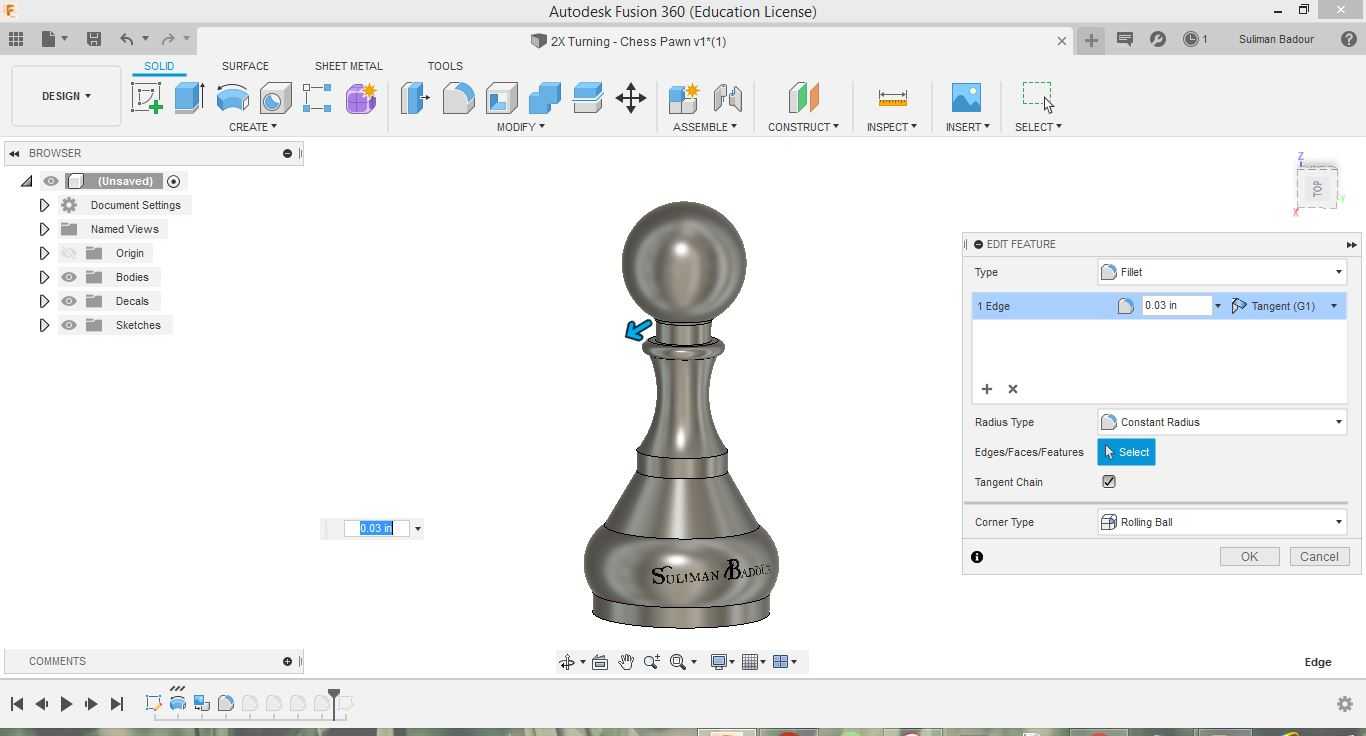Click the radius field in Edit Feature dialog
The height and width of the screenshot is (736, 1366).
1177,306
